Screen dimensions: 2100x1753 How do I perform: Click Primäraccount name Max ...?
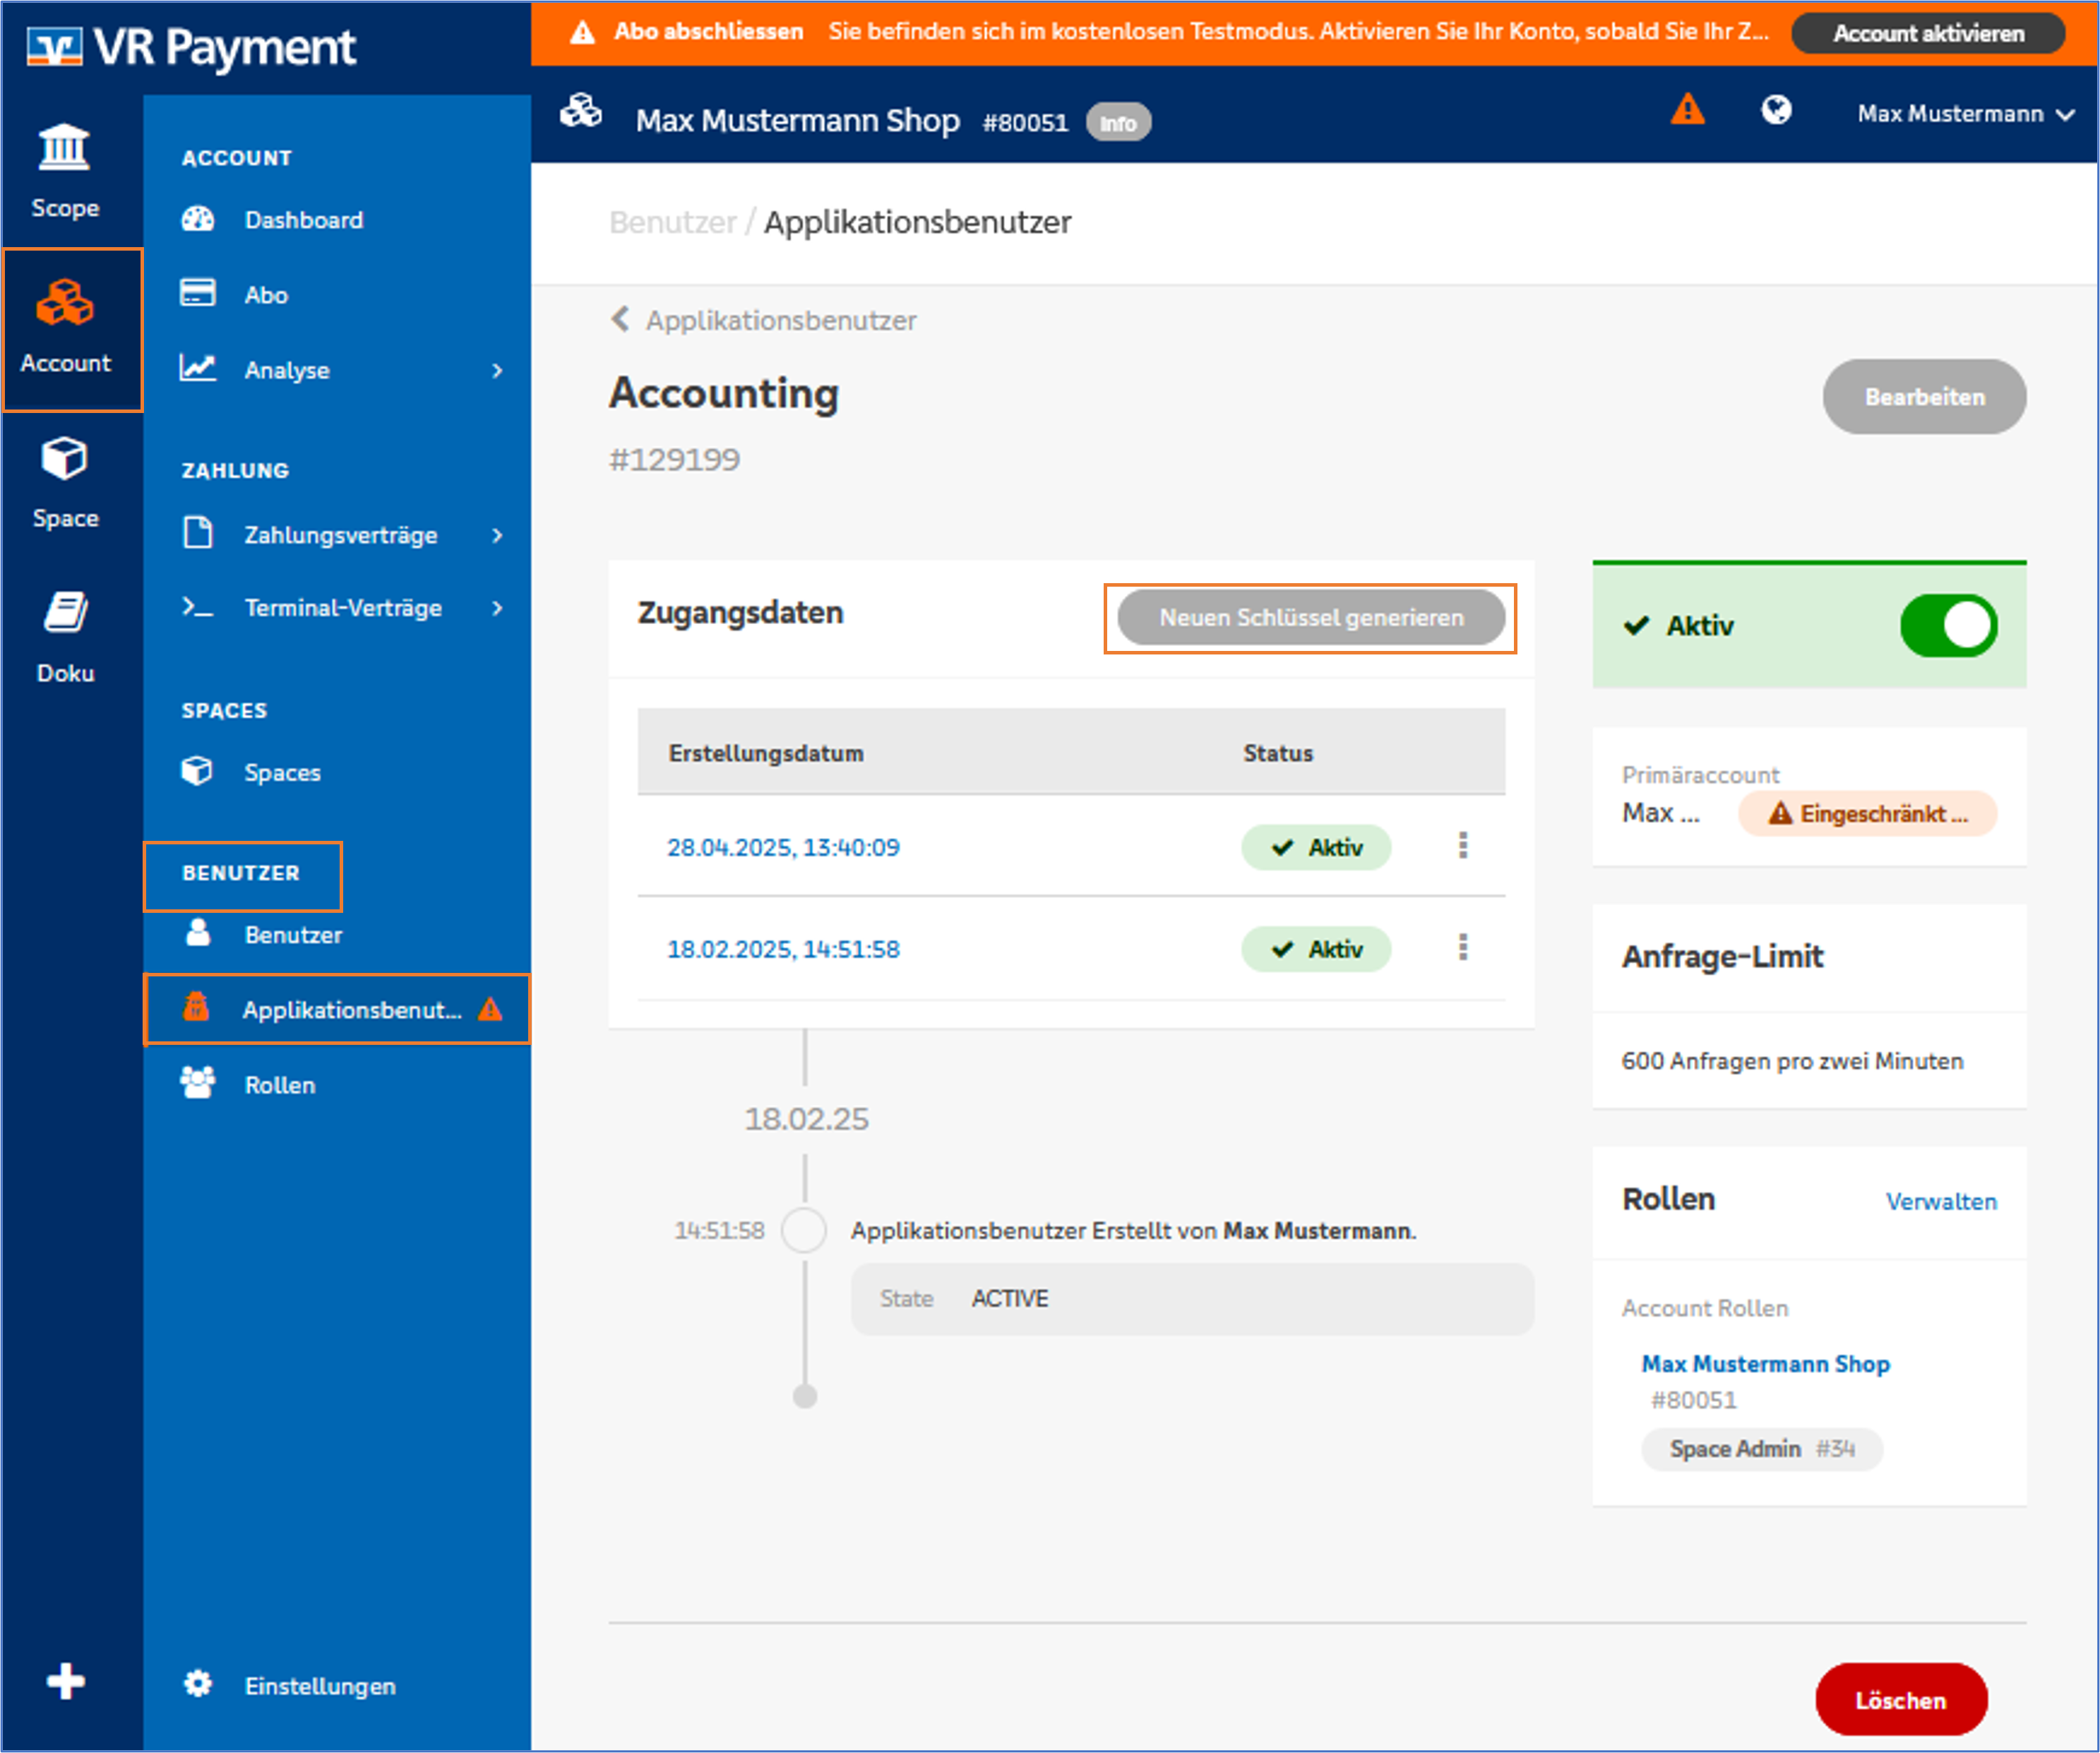[1660, 813]
